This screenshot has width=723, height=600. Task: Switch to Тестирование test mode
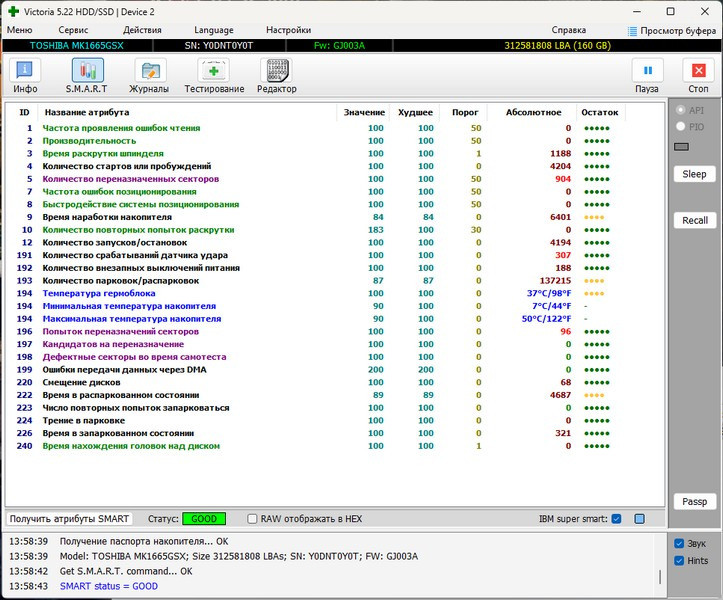coord(214,72)
